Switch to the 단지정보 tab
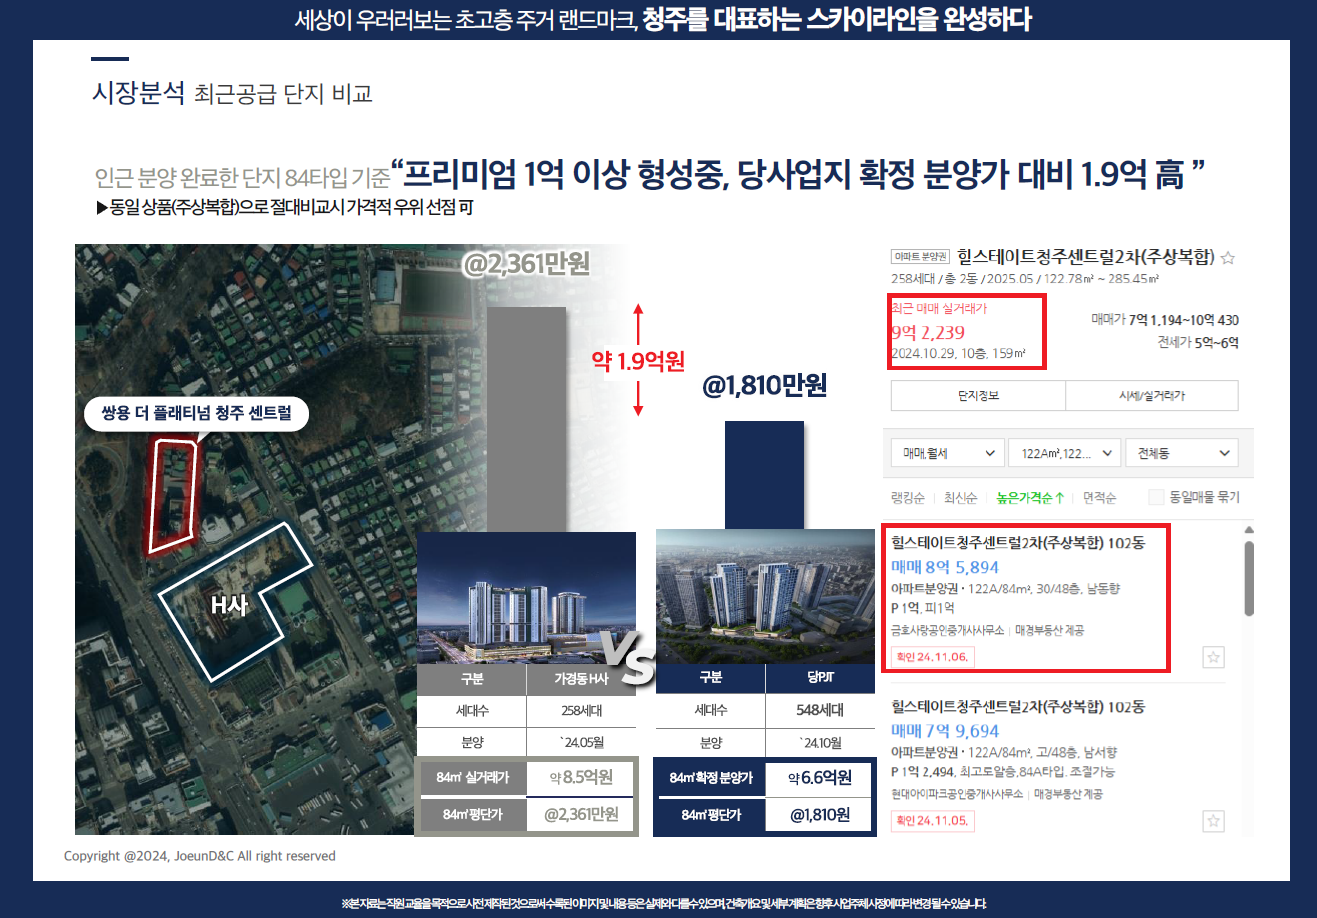This screenshot has height=918, width=1317. coord(978,396)
